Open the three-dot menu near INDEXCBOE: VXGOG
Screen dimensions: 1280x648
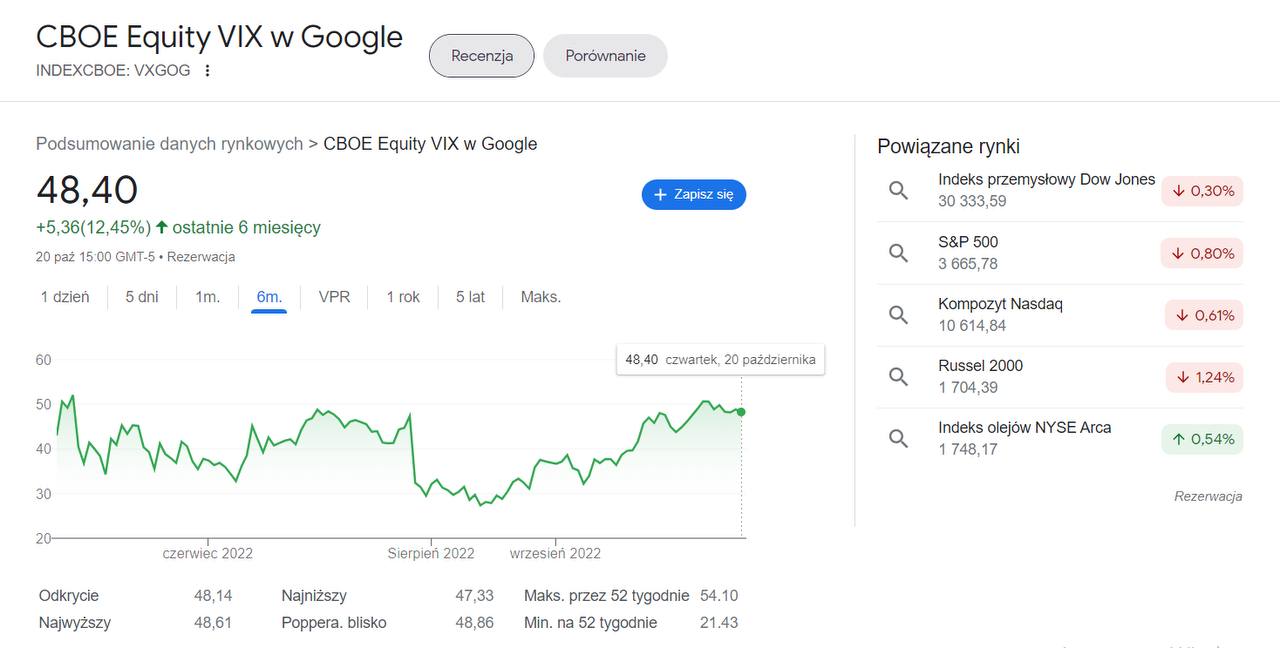(207, 71)
